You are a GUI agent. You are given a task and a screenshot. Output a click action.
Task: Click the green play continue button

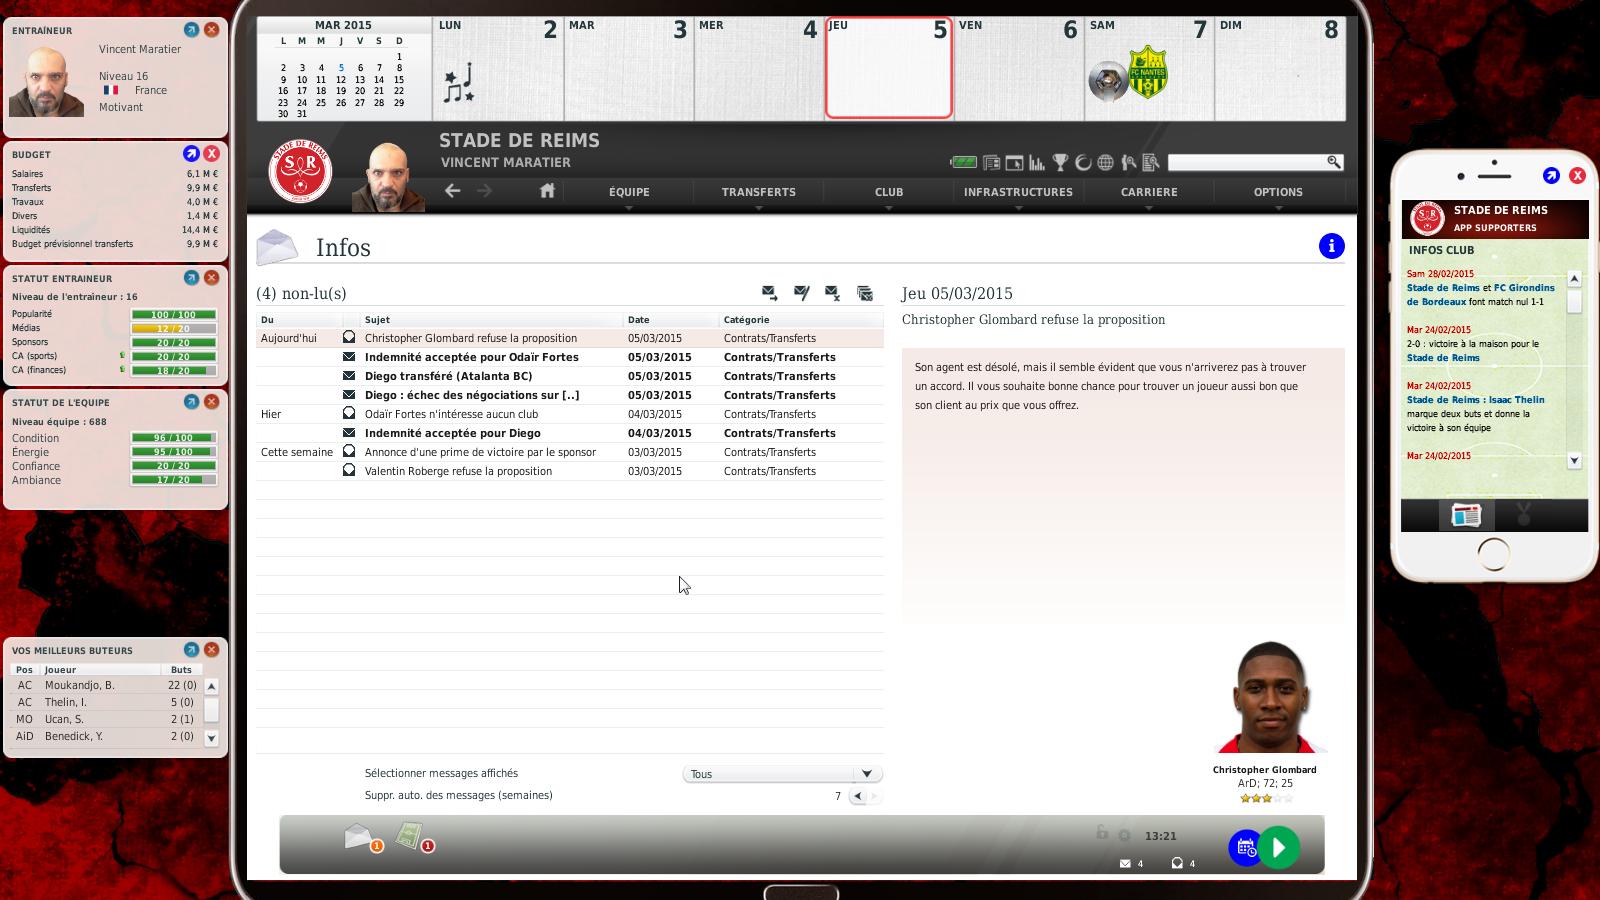[x=1279, y=847]
